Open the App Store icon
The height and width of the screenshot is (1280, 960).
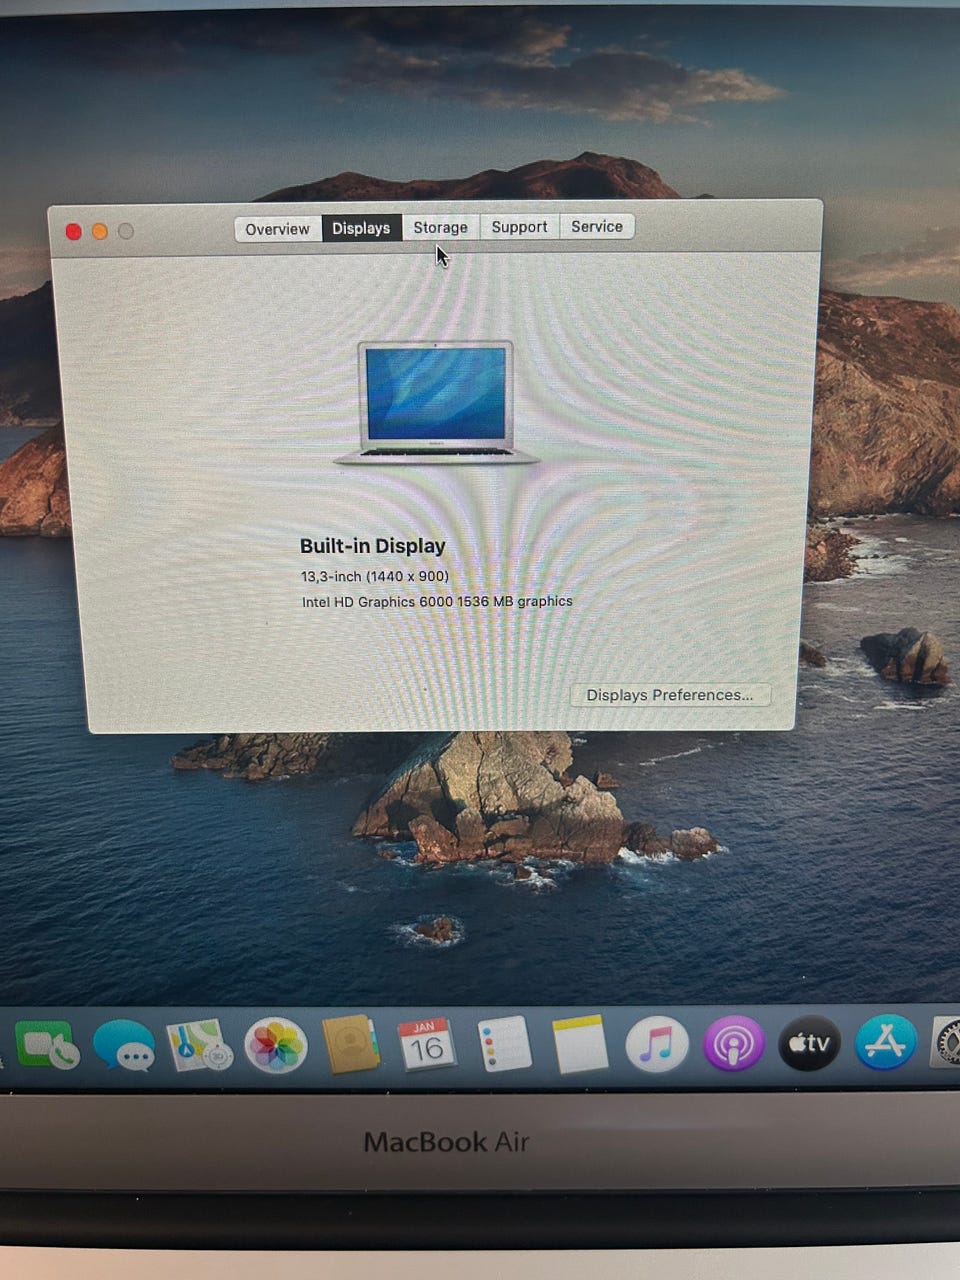click(886, 1042)
